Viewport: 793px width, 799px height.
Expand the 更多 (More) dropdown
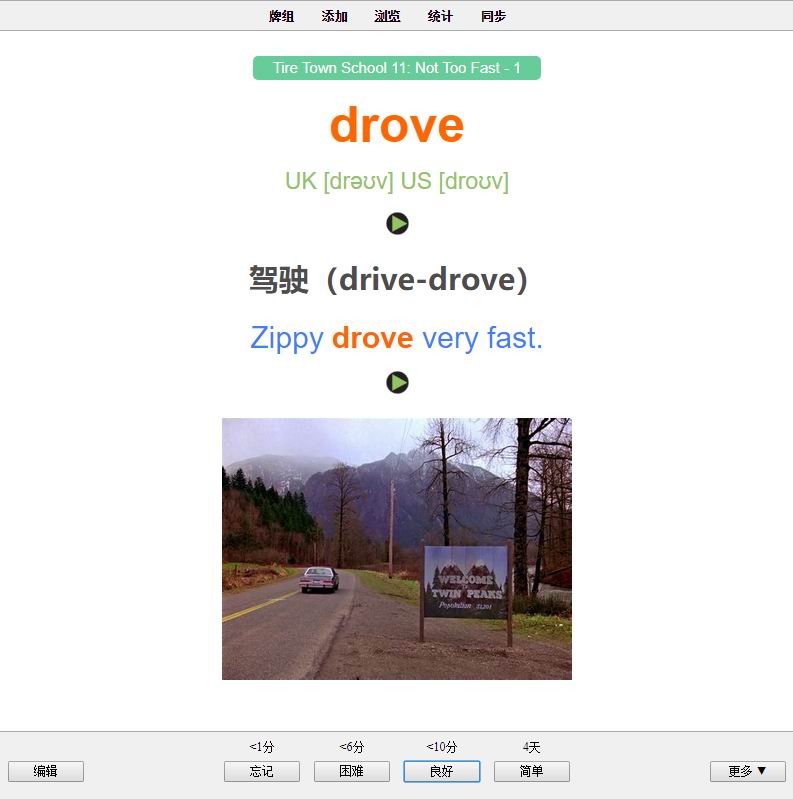[748, 771]
